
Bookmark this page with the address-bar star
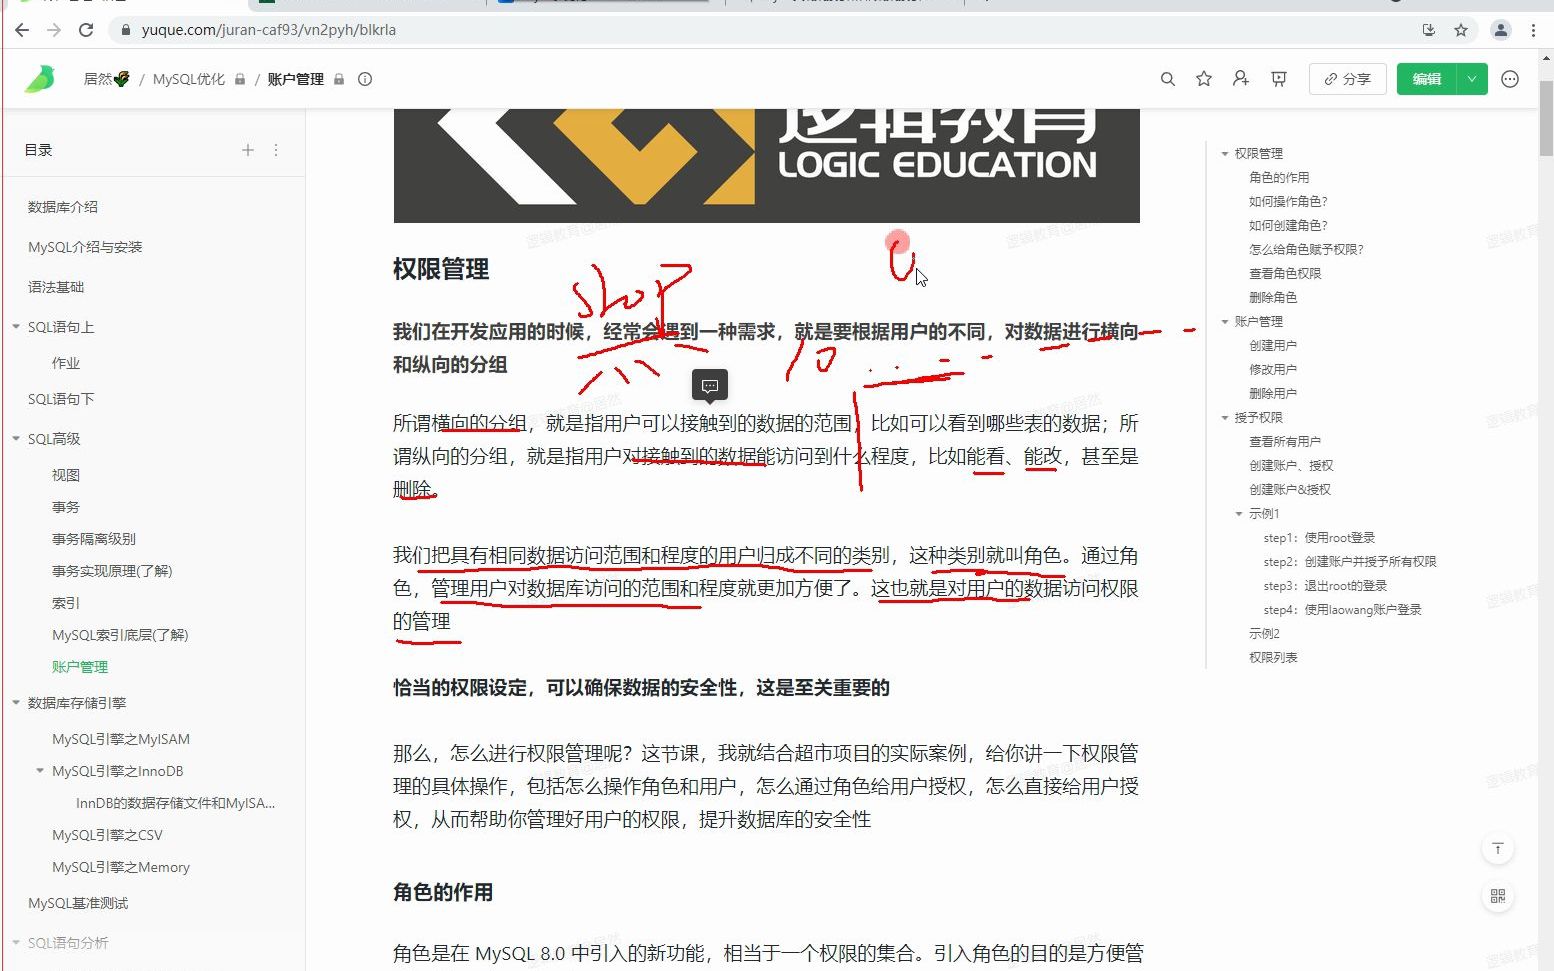point(1461,30)
